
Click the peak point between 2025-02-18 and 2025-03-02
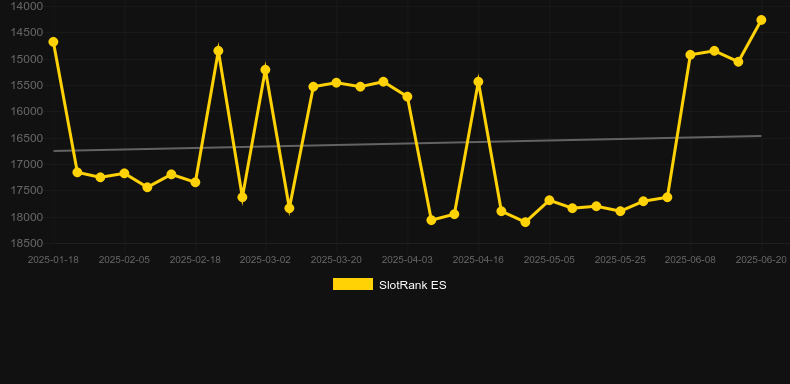(x=218, y=51)
